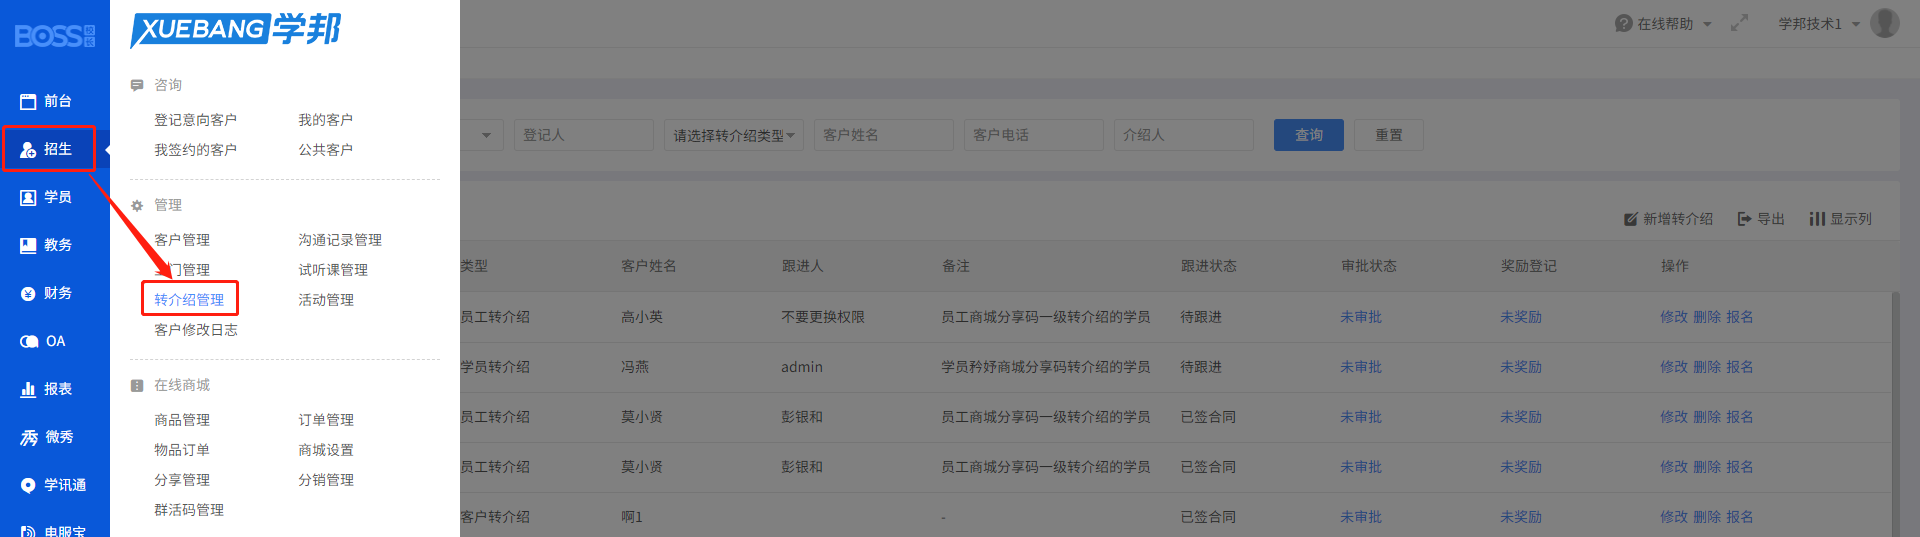
Task: Open 分享管理 menu item
Action: click(x=182, y=480)
